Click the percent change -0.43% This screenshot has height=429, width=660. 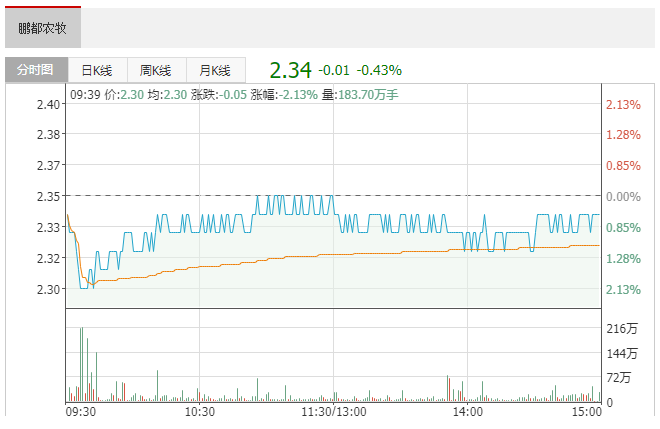click(x=379, y=70)
